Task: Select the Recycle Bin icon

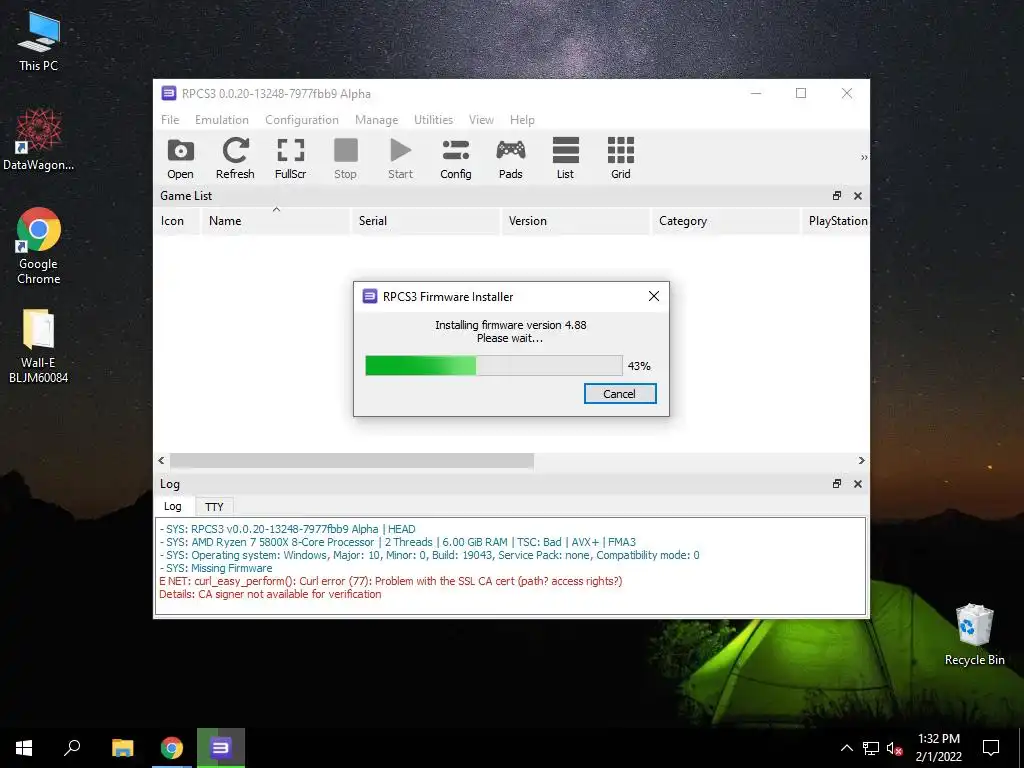Action: pyautogui.click(x=974, y=635)
